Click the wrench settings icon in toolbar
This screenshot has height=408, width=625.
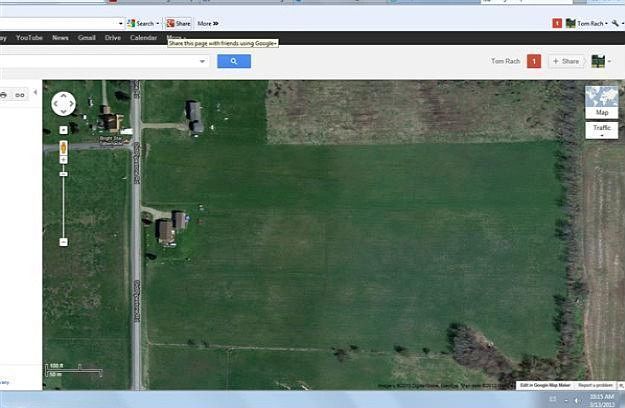pyautogui.click(x=616, y=23)
